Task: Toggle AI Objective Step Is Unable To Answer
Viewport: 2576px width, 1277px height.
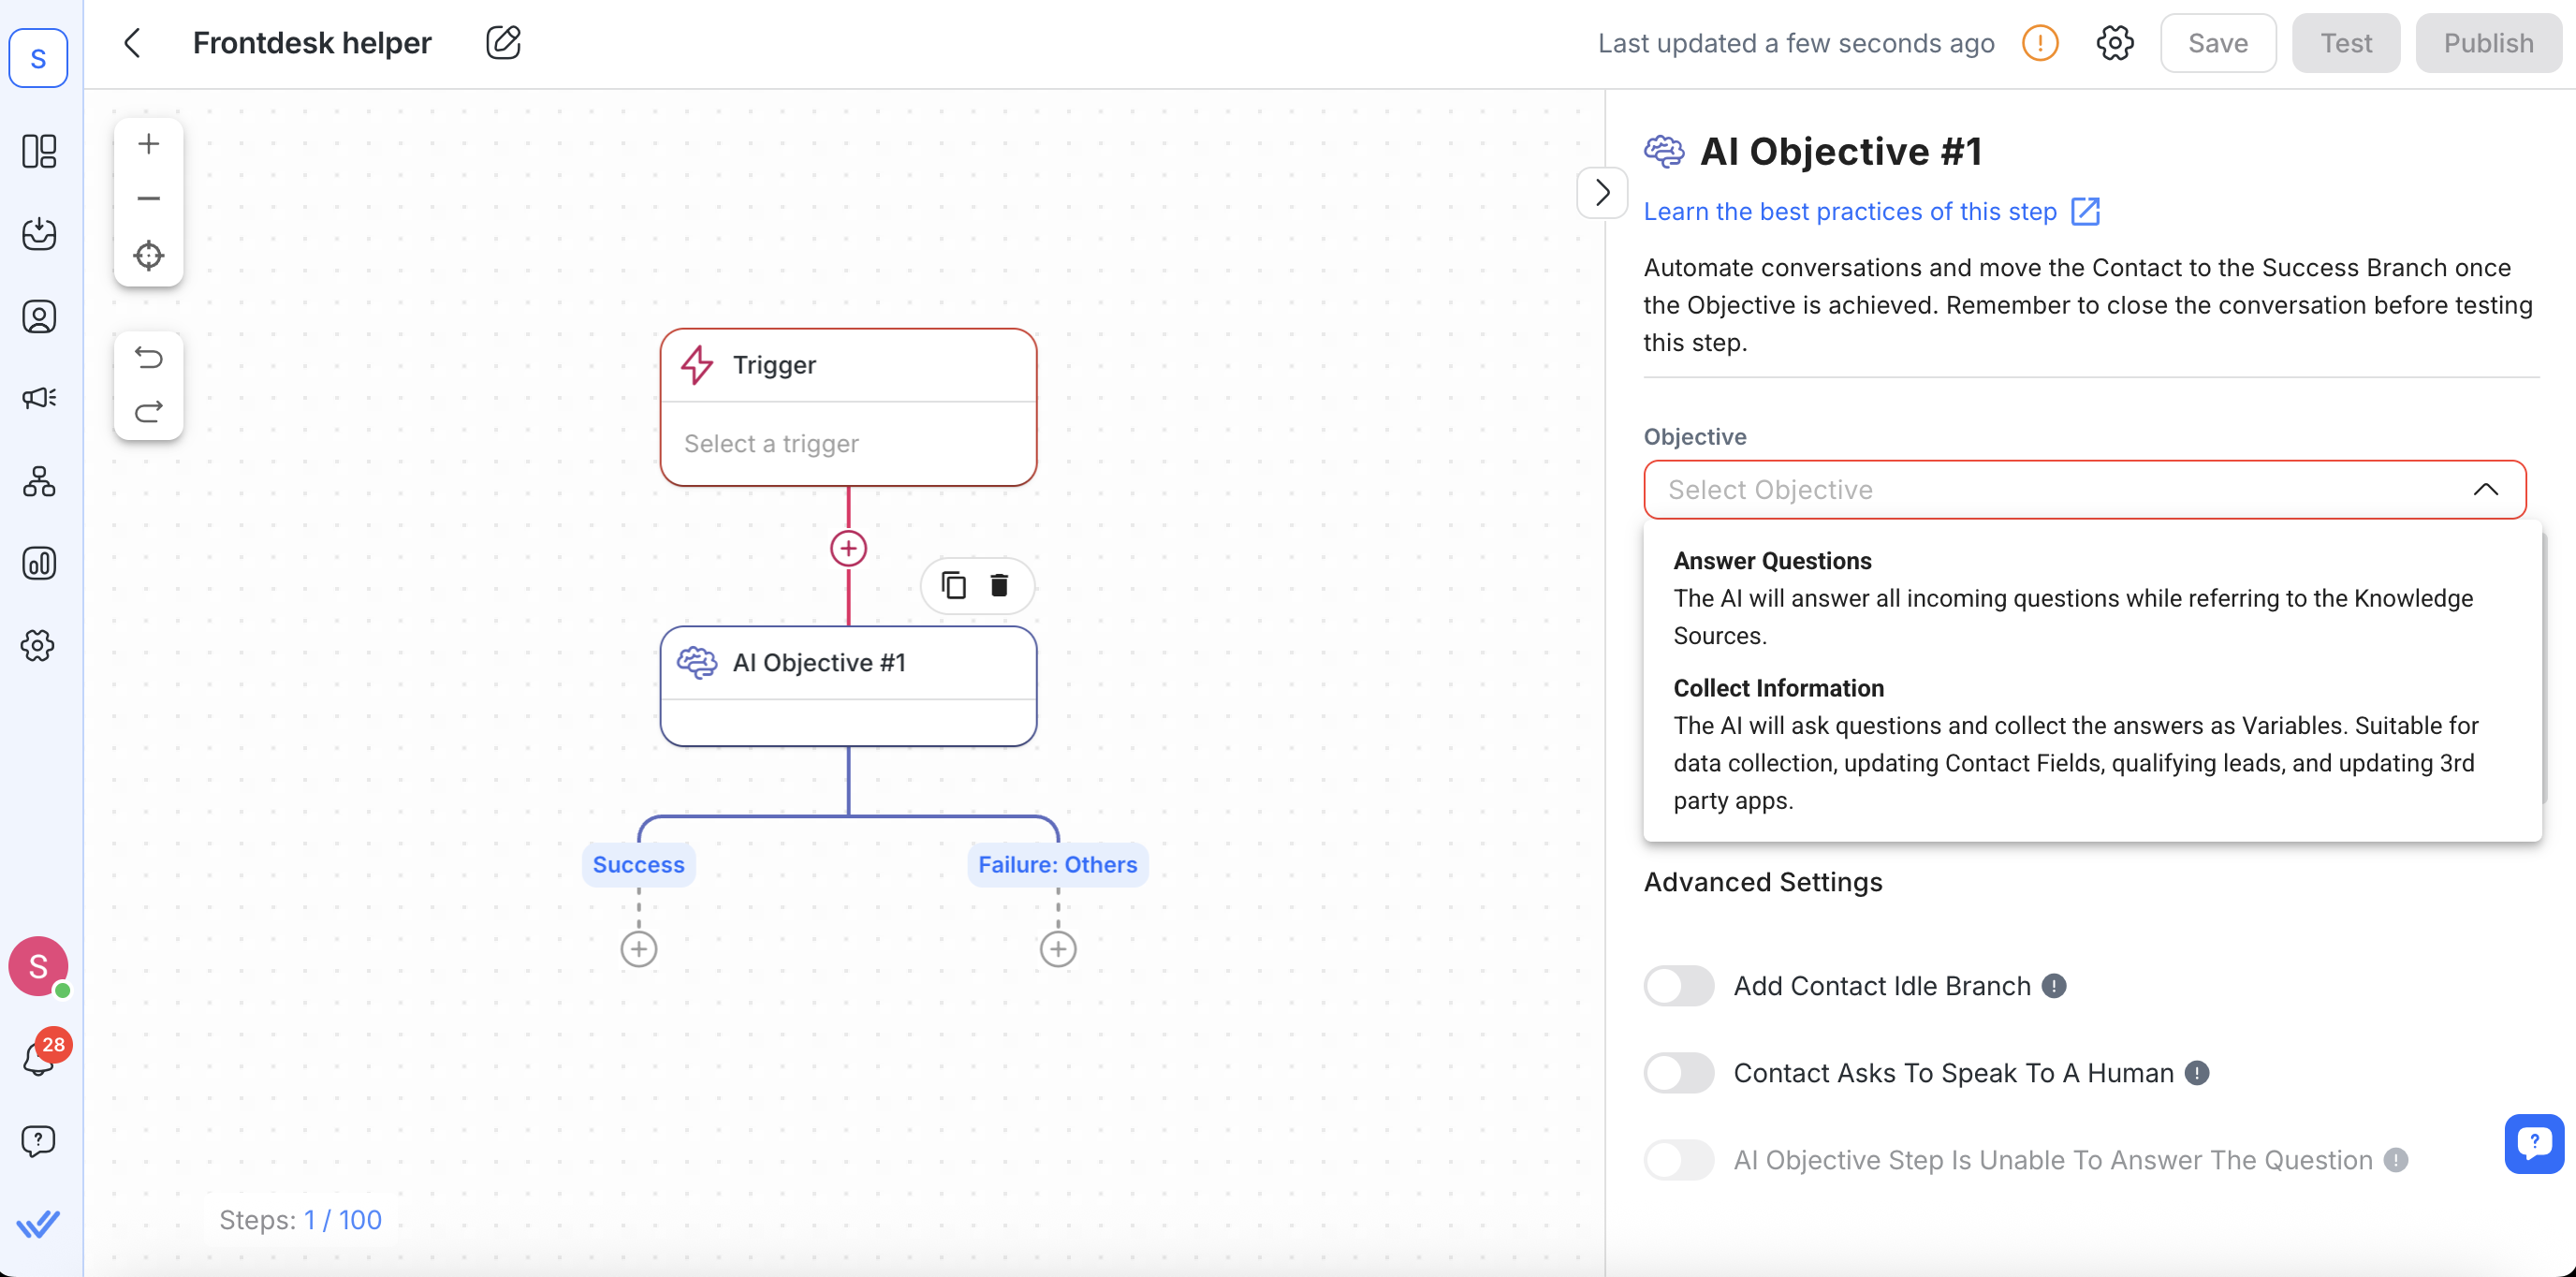Action: pos(1678,1160)
